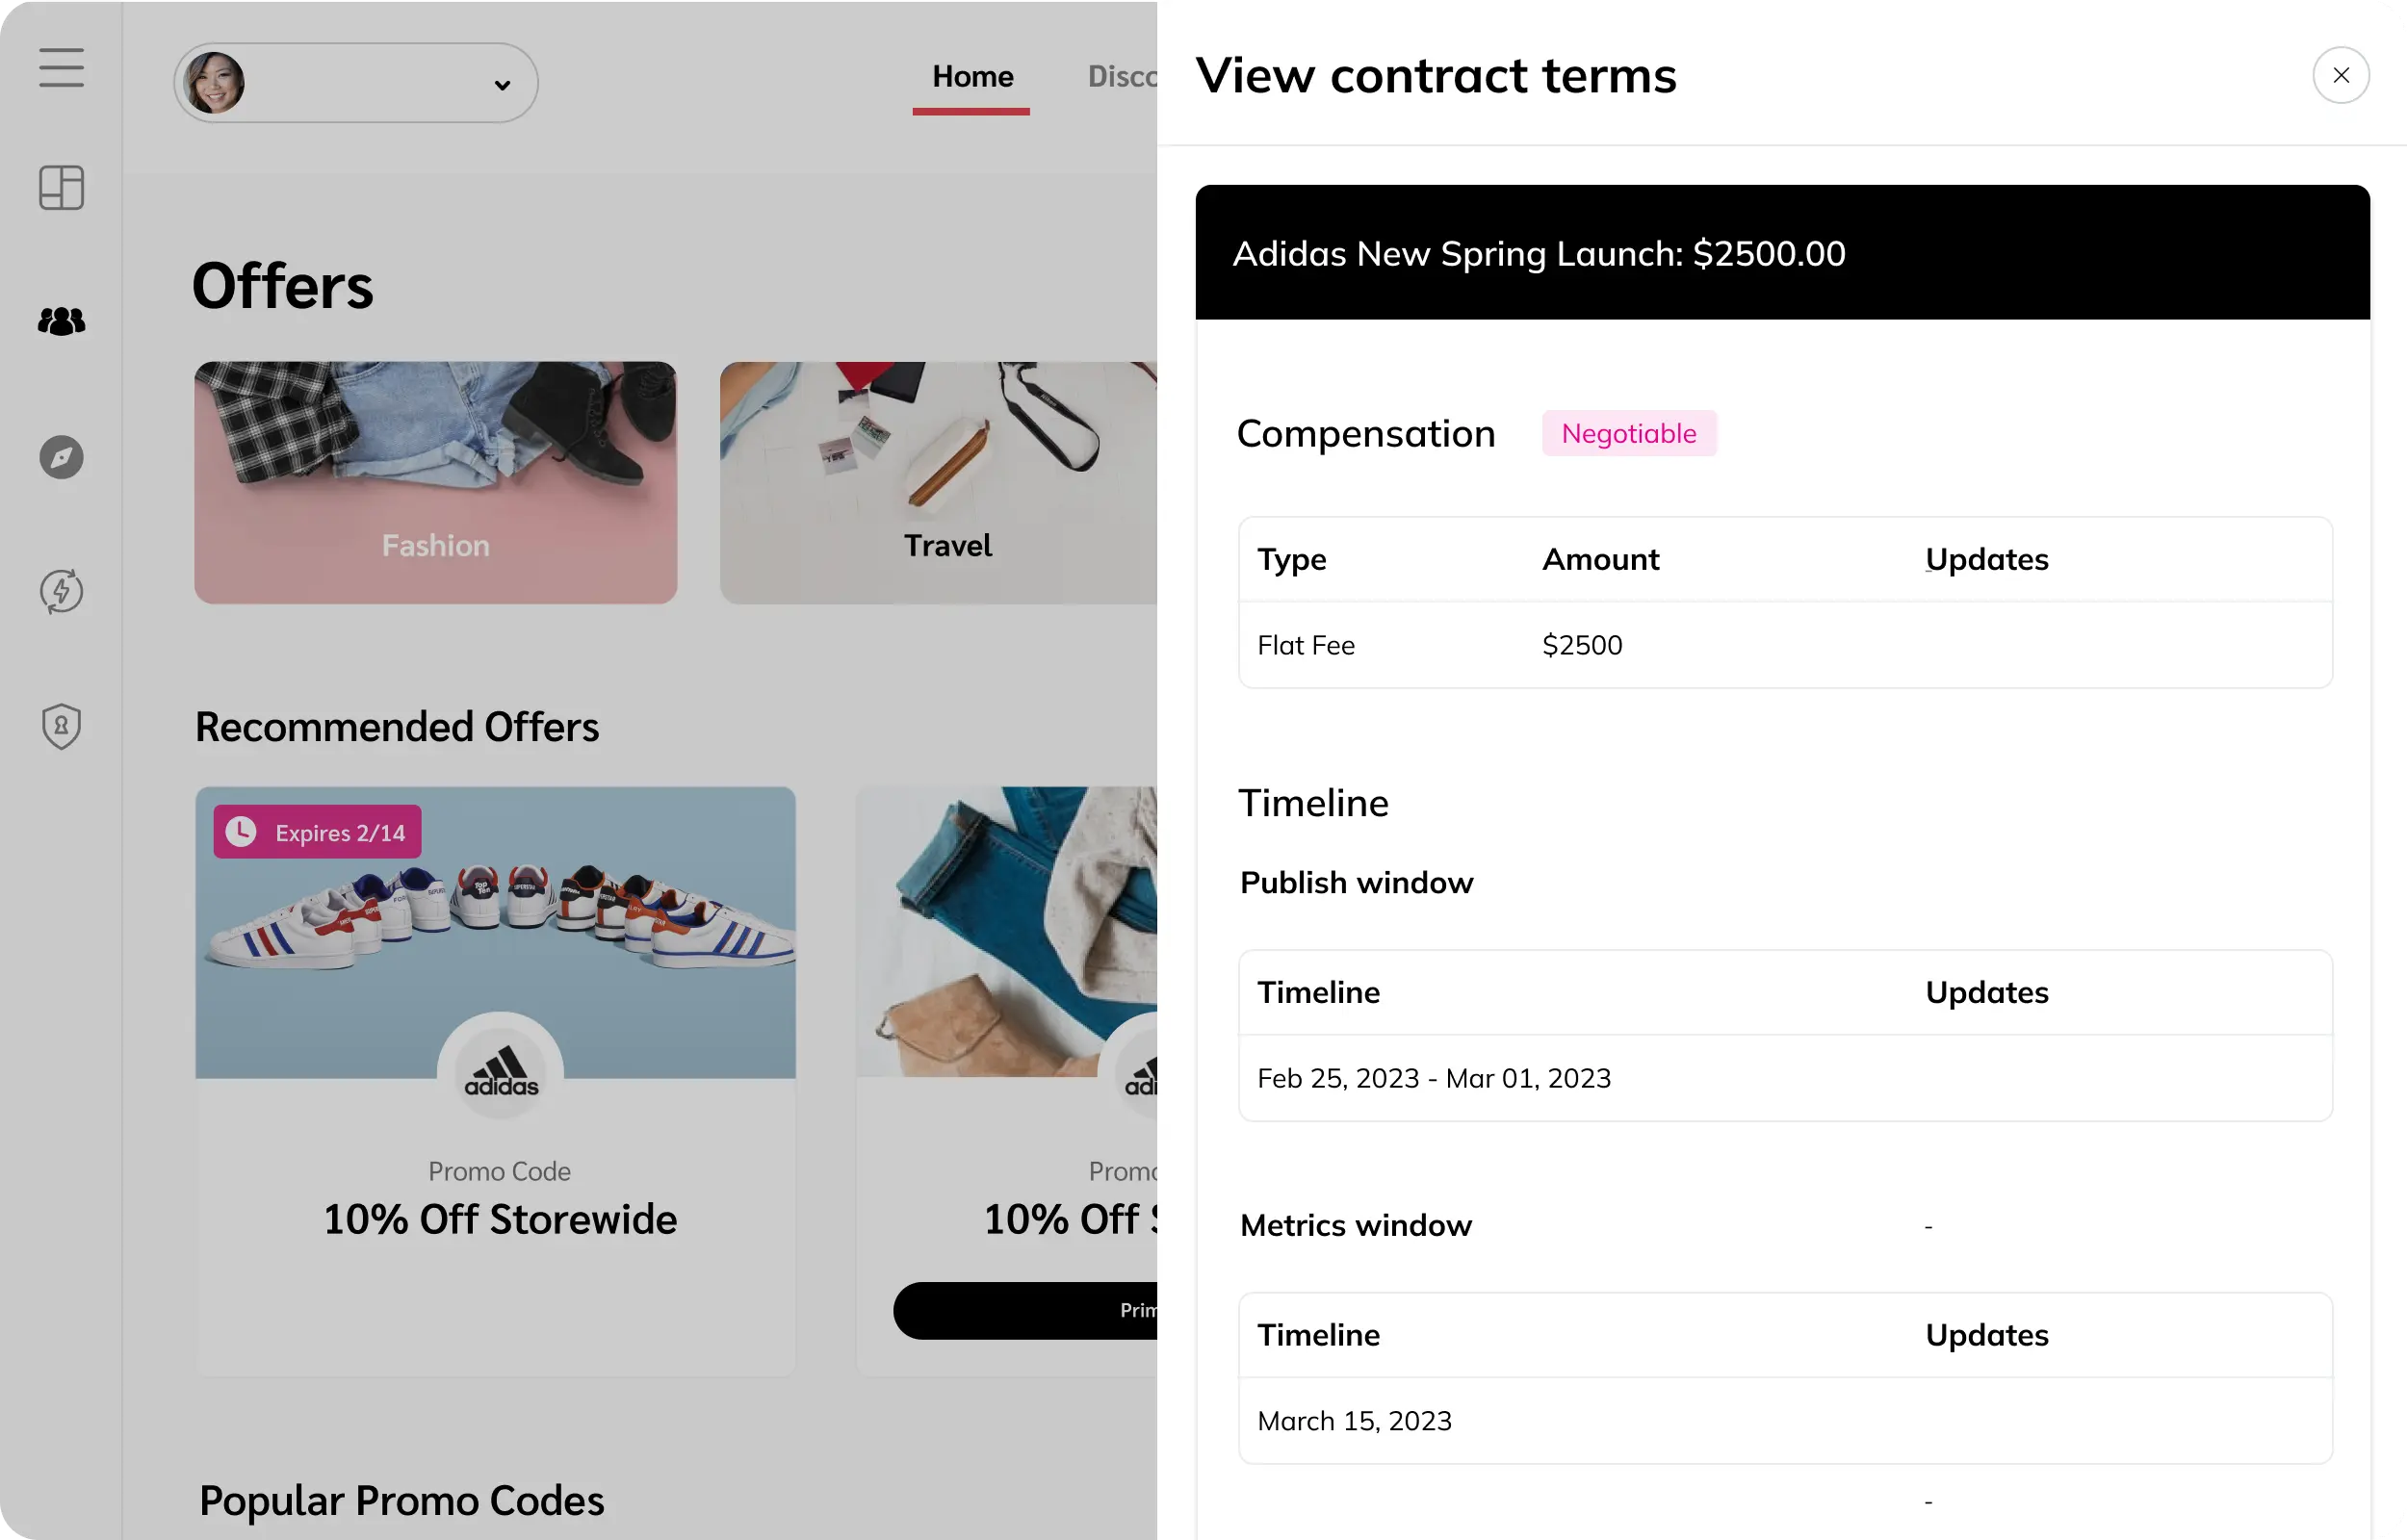Switch to the Home tab
The image size is (2407, 1540).
click(x=971, y=76)
